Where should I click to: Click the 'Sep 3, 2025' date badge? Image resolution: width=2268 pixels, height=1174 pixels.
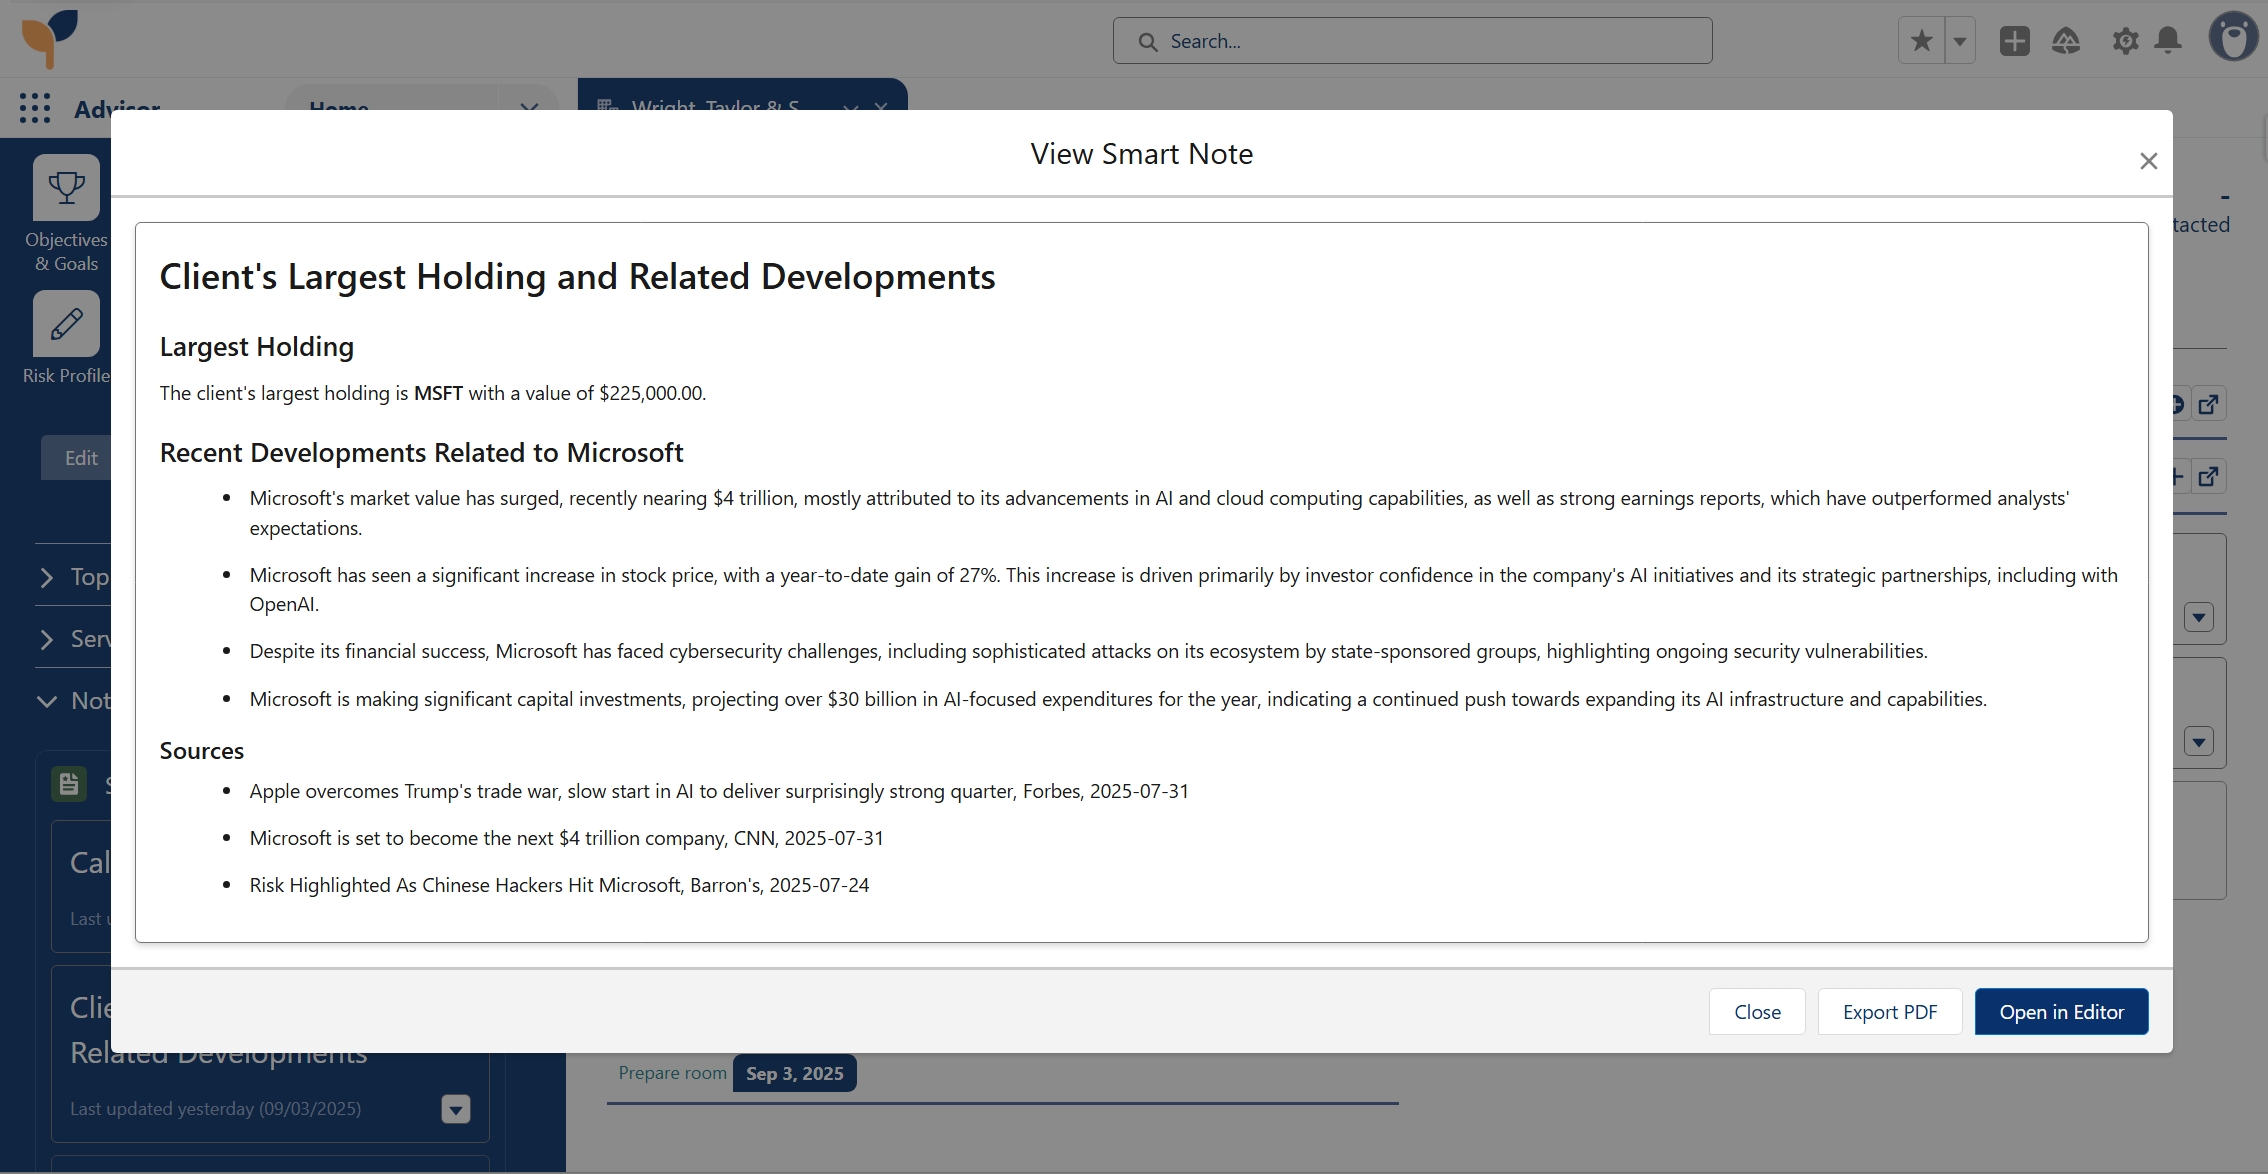pyautogui.click(x=795, y=1073)
